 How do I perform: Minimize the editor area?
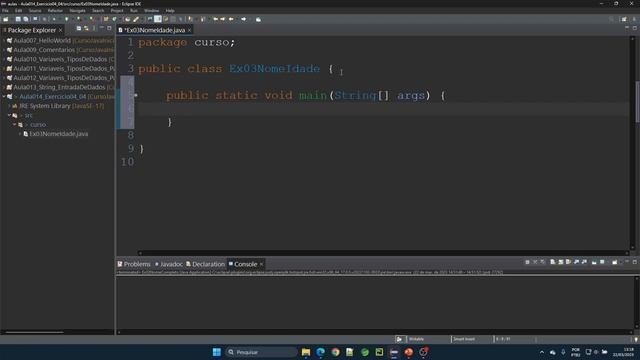[627, 28]
